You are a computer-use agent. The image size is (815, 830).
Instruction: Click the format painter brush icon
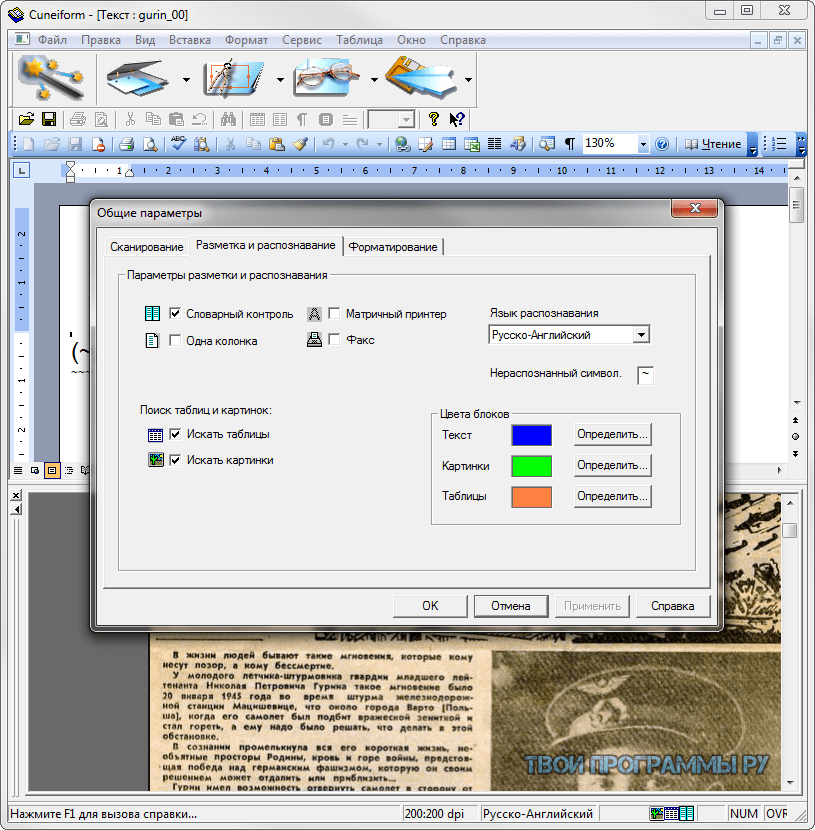pos(300,144)
